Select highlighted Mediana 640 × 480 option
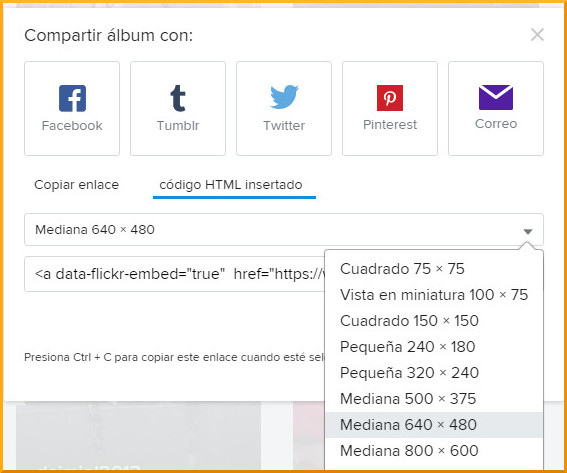The image size is (567, 473). pos(434,425)
